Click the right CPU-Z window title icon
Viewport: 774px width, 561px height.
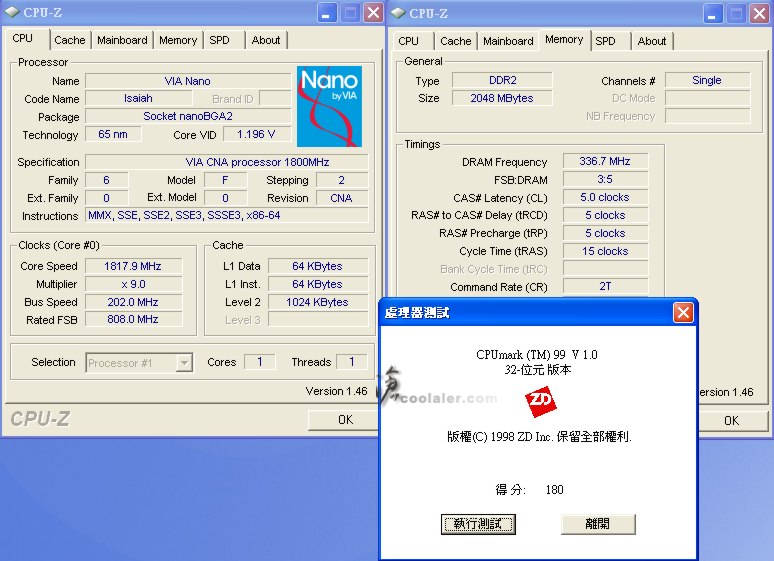pyautogui.click(x=398, y=13)
